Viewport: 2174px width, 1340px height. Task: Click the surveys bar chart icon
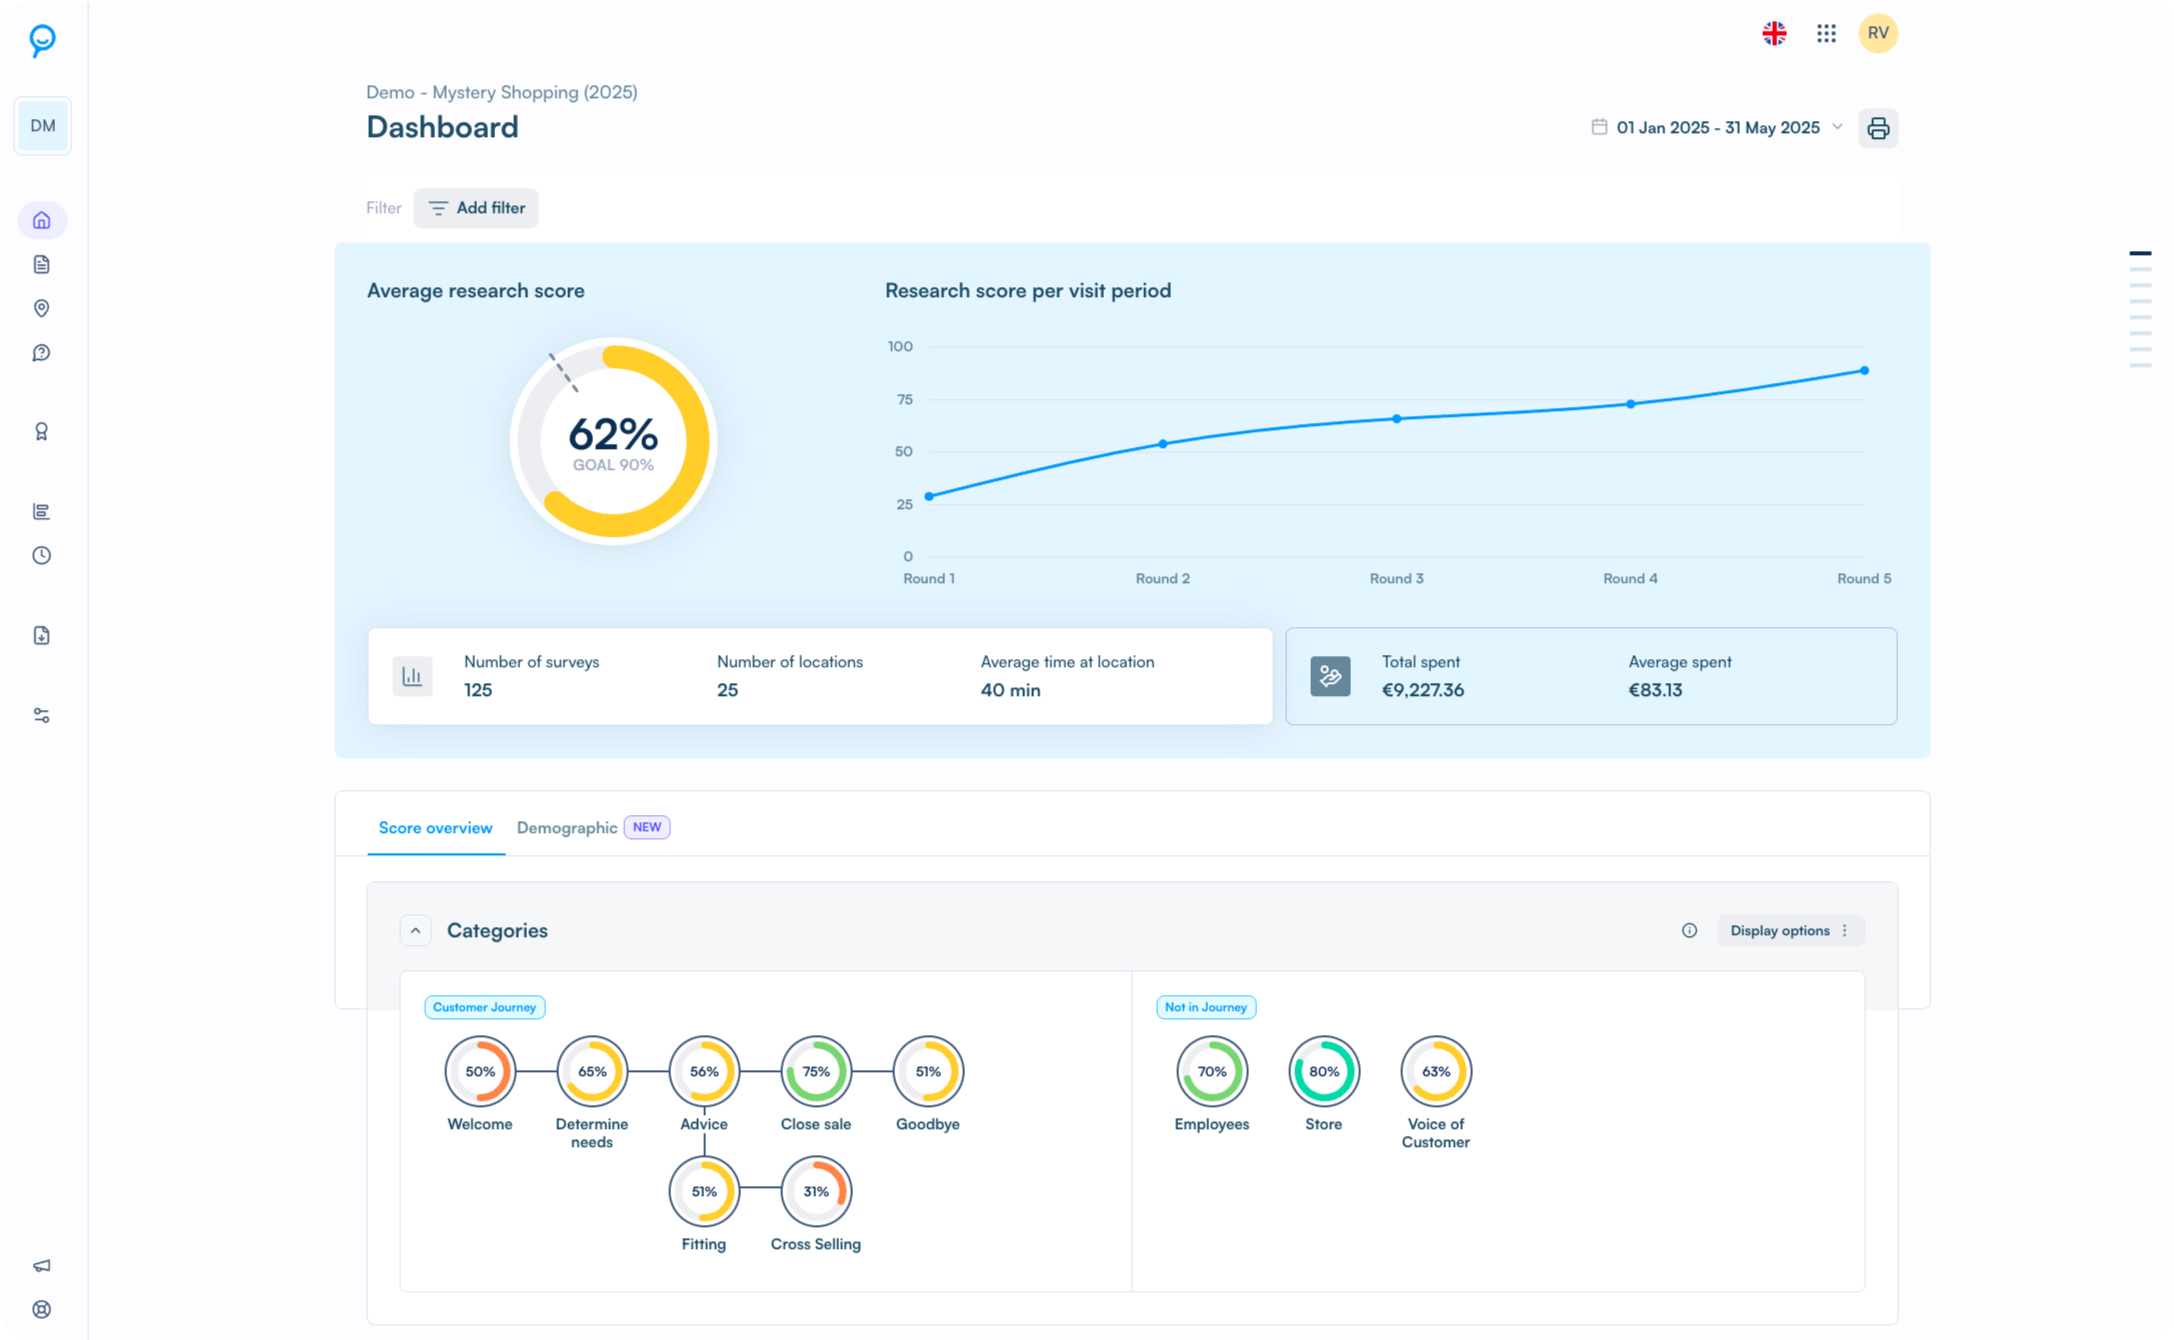click(412, 677)
